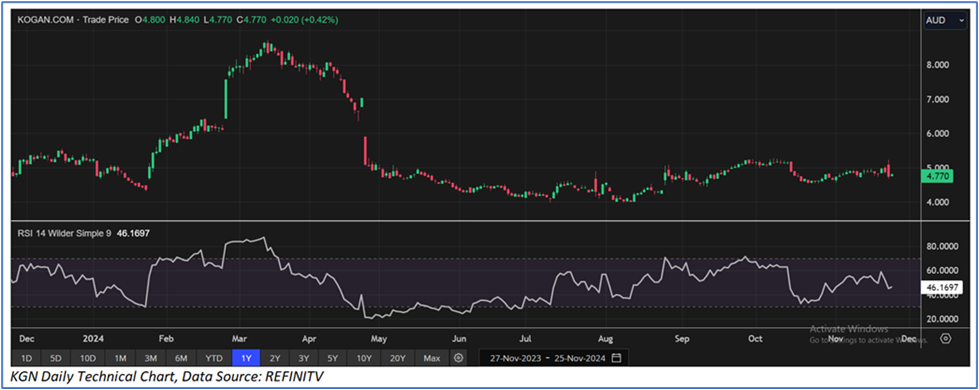Open range settings gear beside Max
The image size is (979, 390).
(x=459, y=358)
